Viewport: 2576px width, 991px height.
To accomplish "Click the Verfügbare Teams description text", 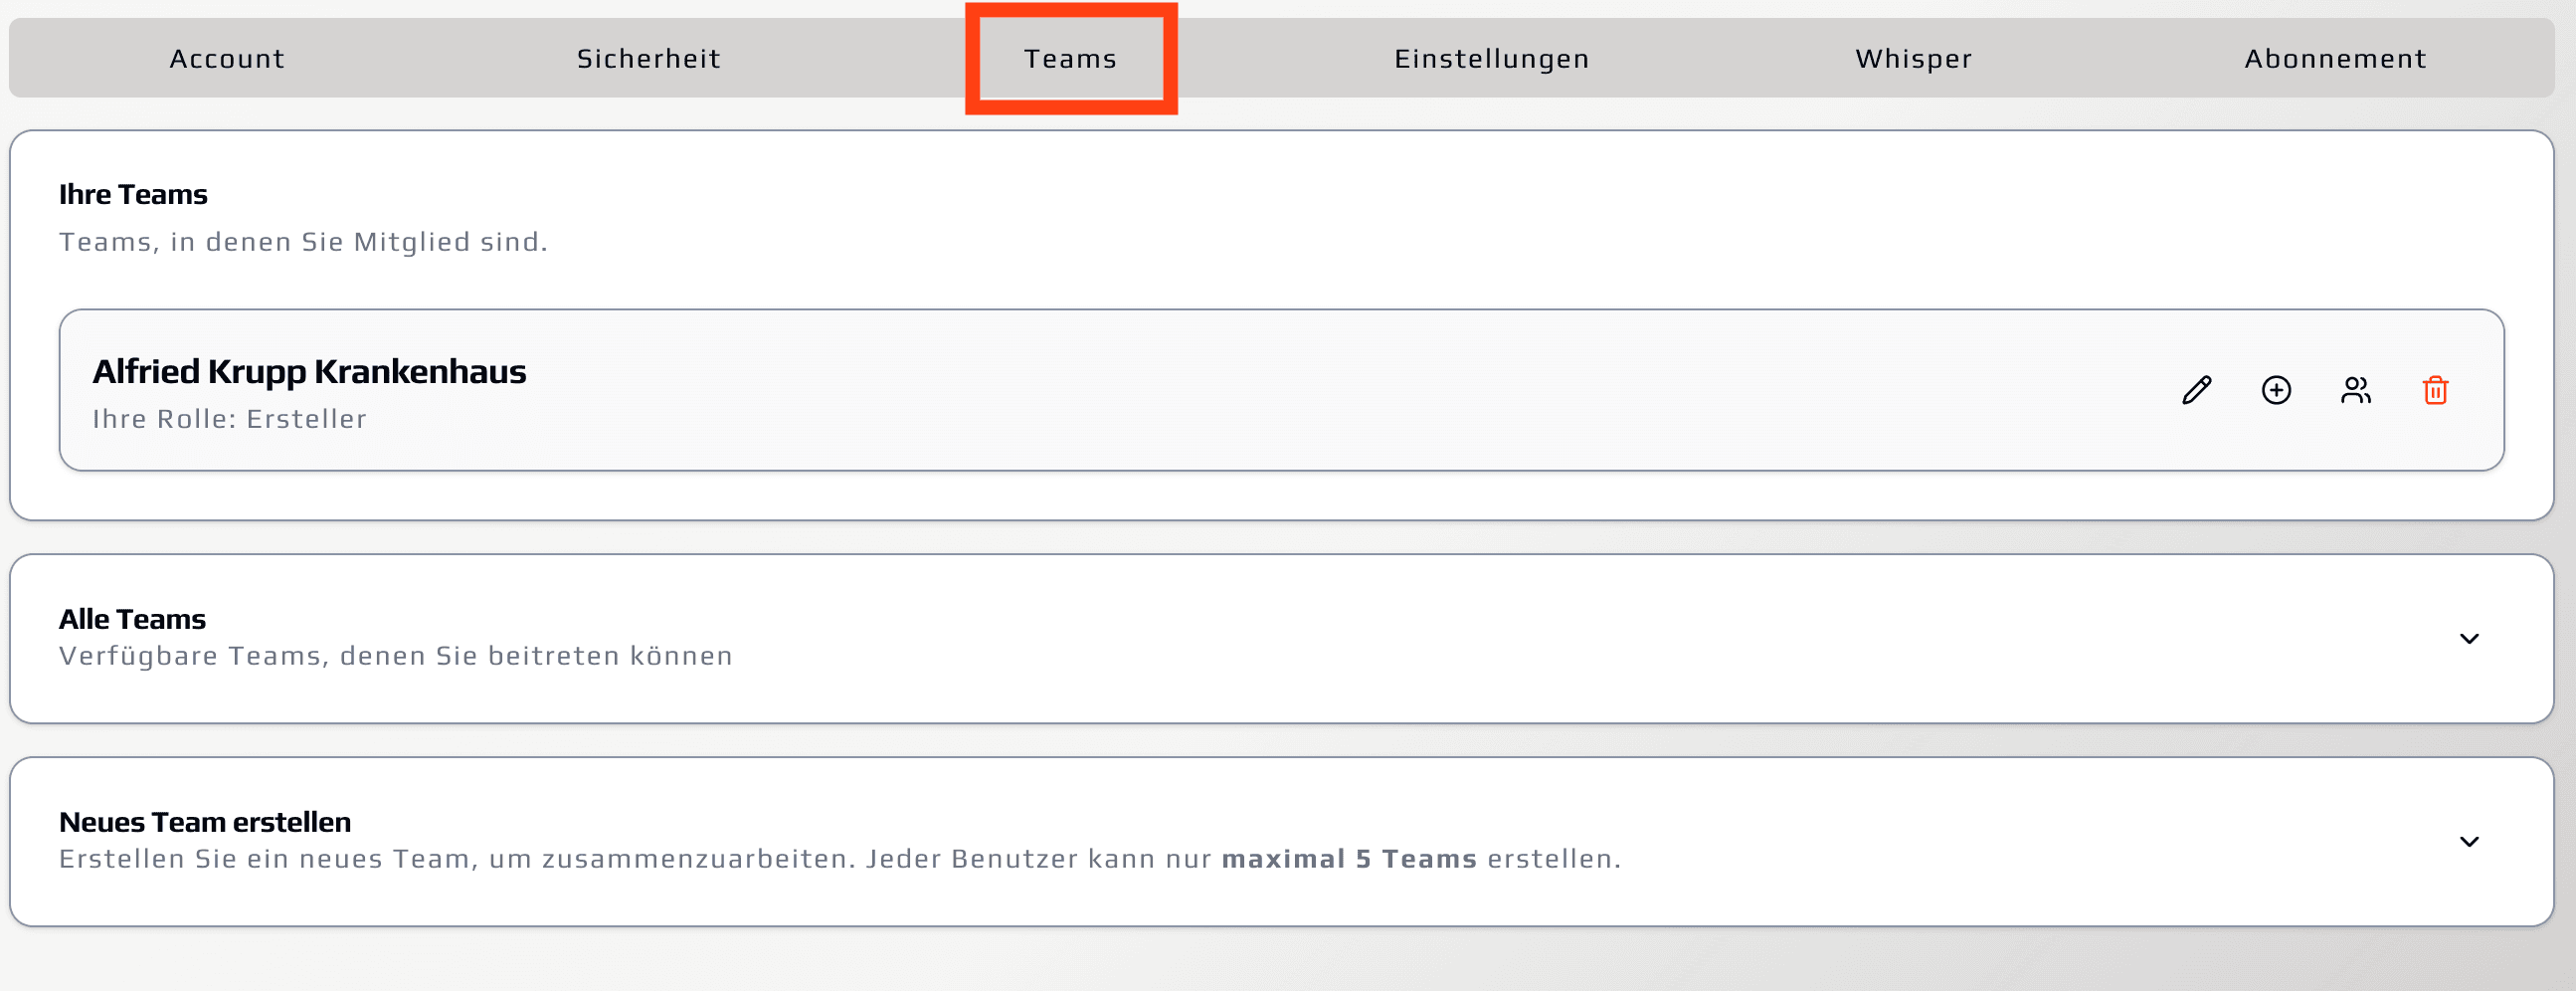I will point(395,656).
